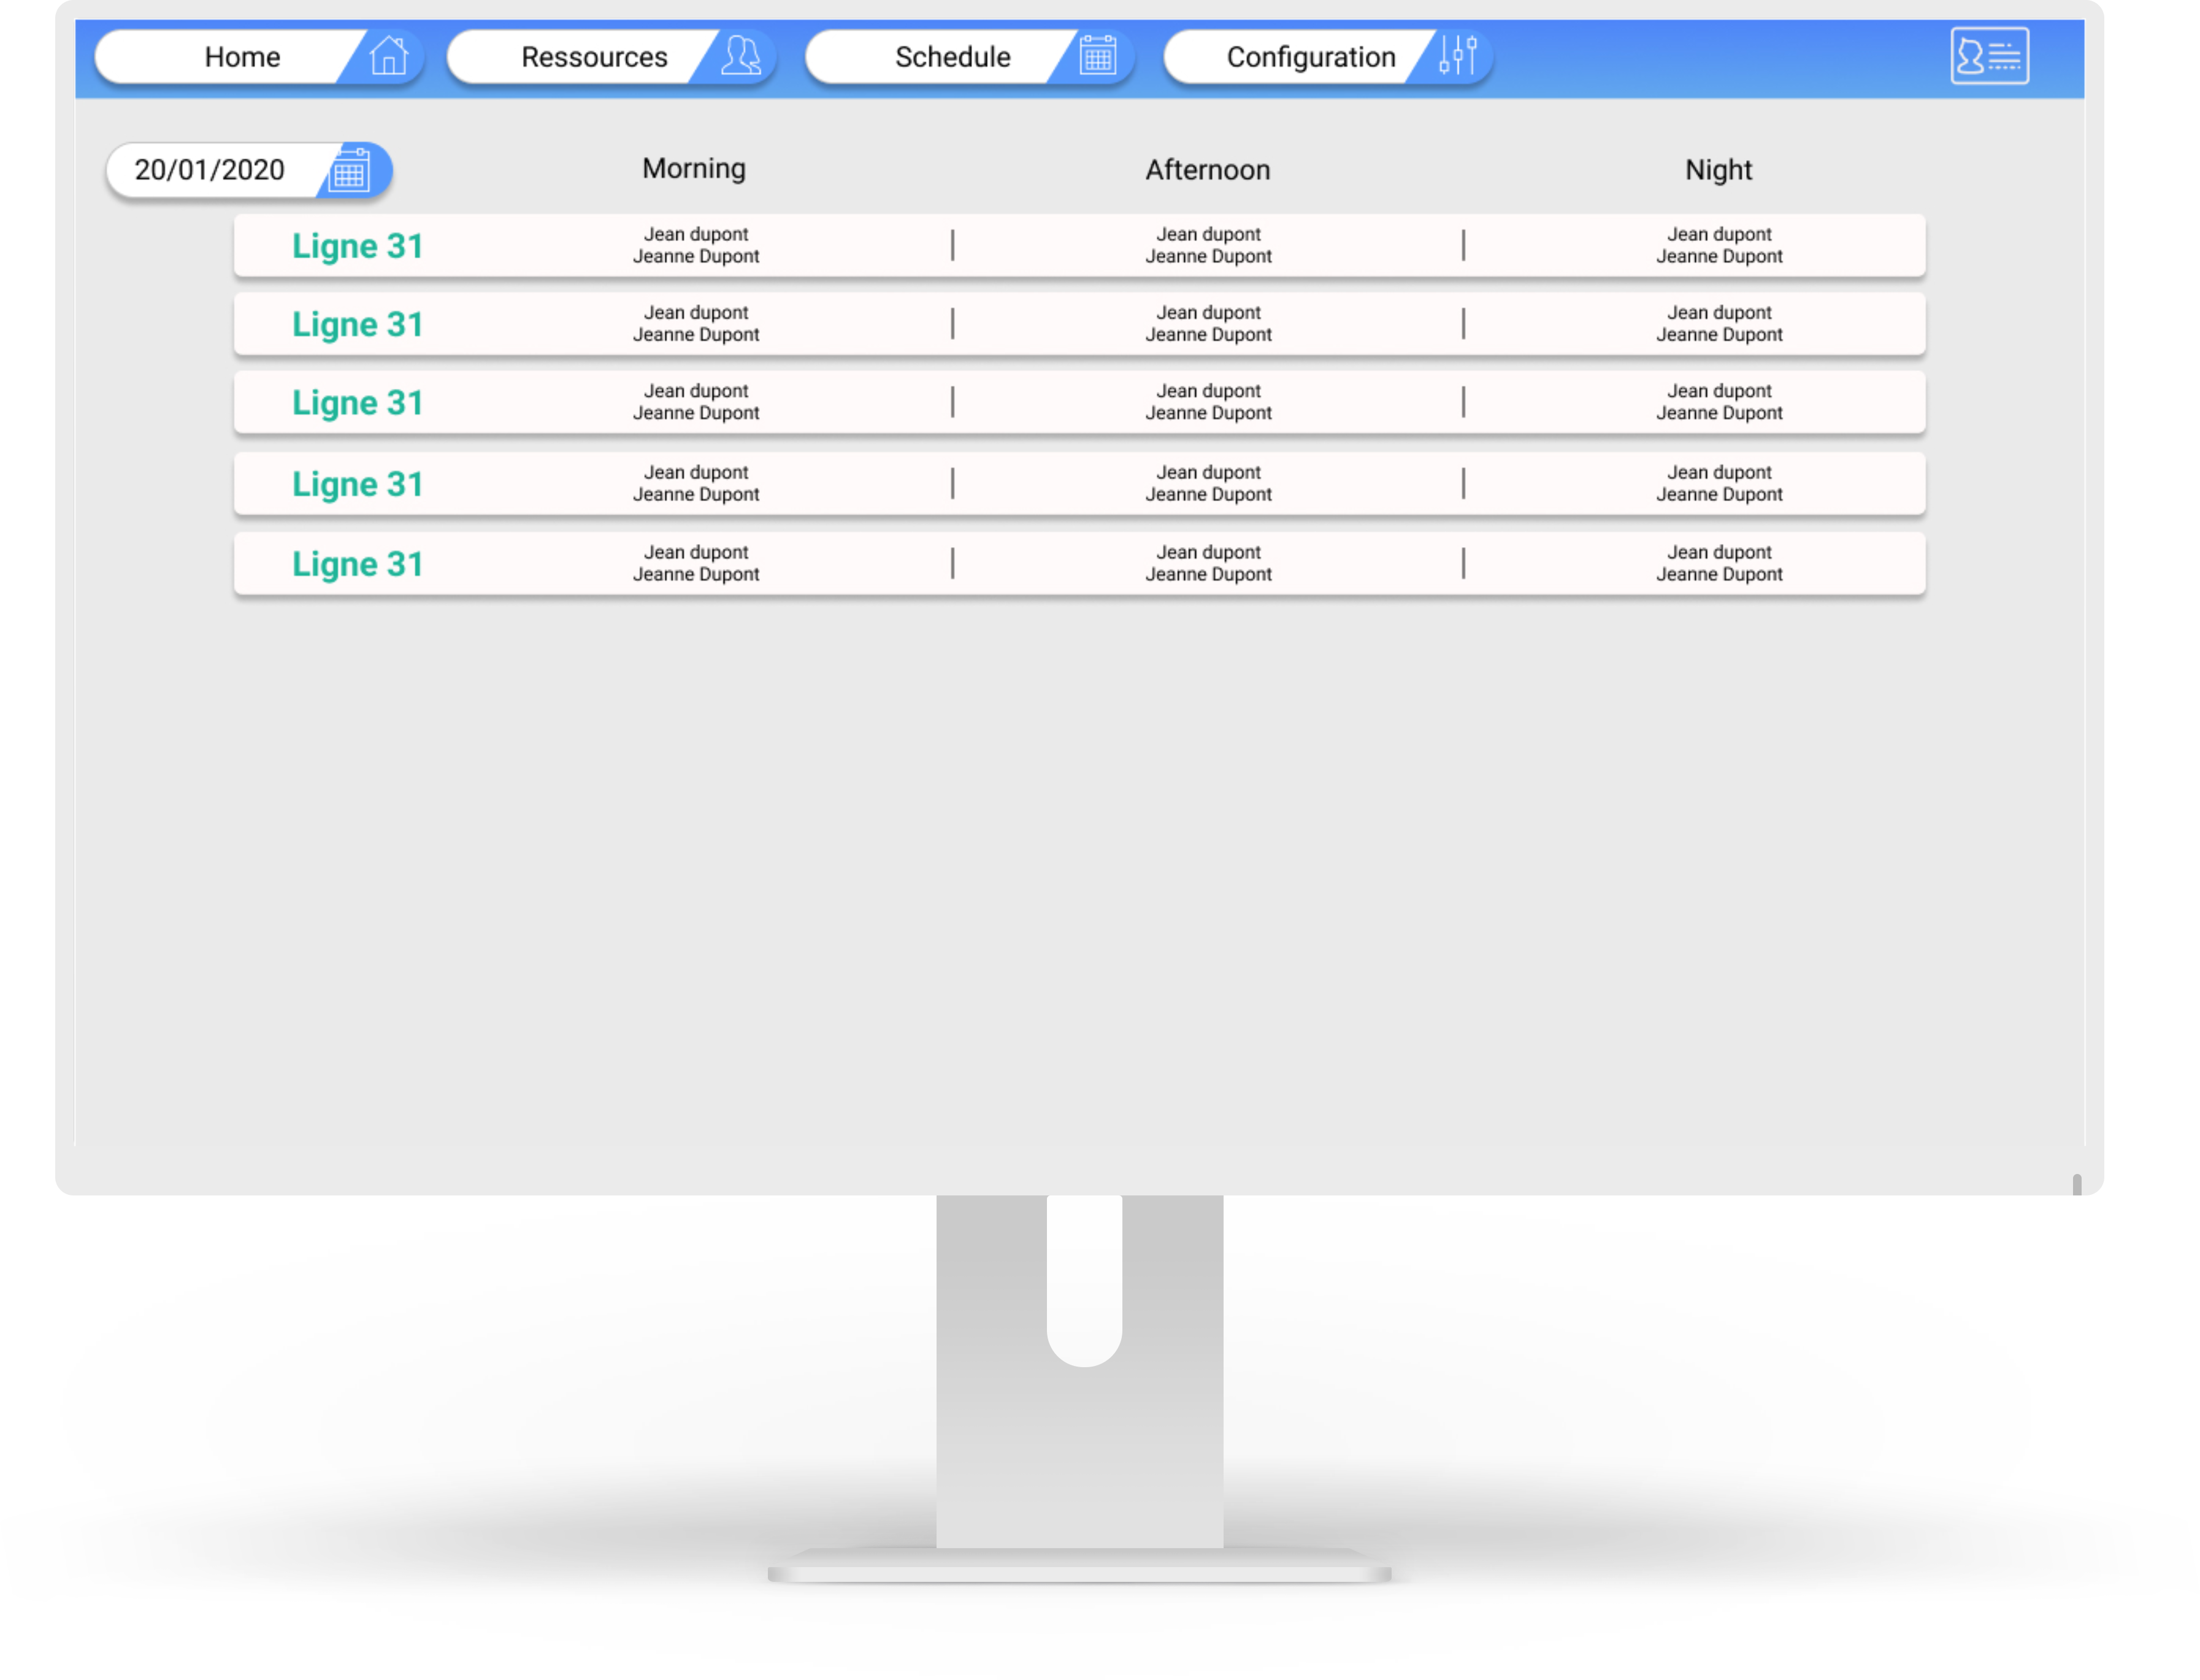Select the third Ligne 31 row label

(x=358, y=403)
